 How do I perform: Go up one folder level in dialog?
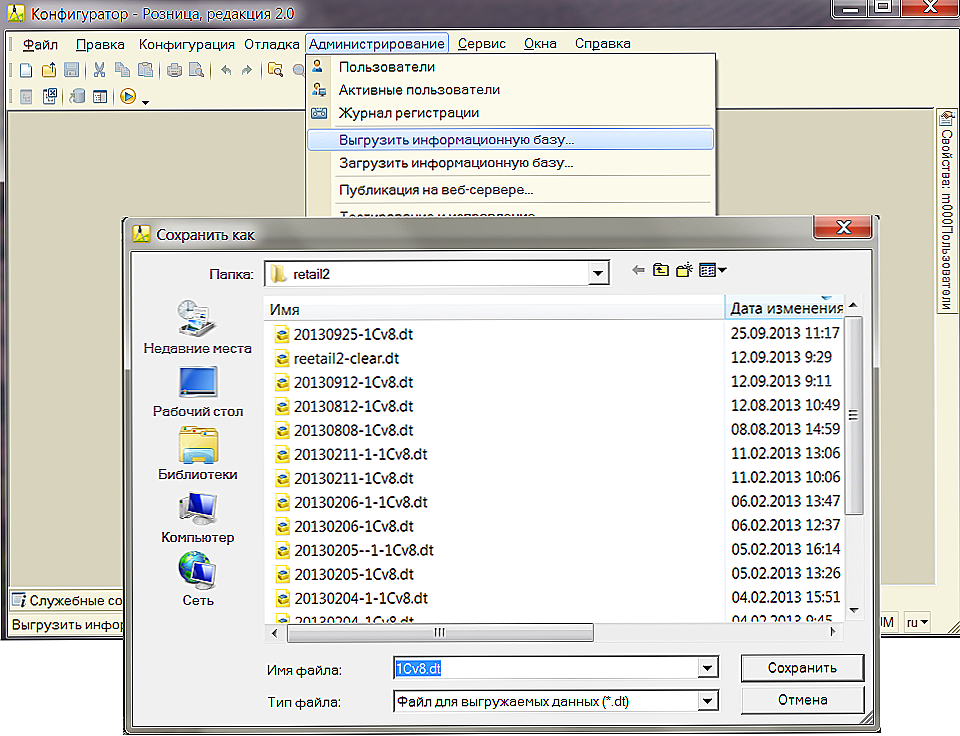click(660, 271)
